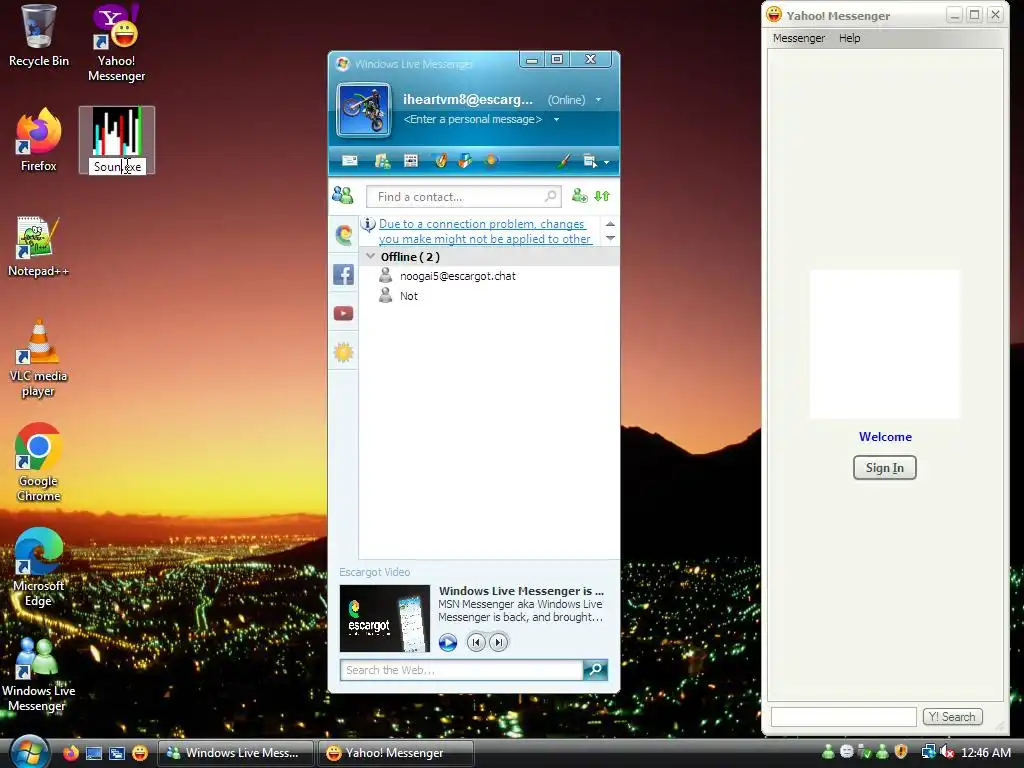The image size is (1024, 768).
Task: Click the brush-and-shield toolbar icon in Messenger
Action: [x=441, y=161]
